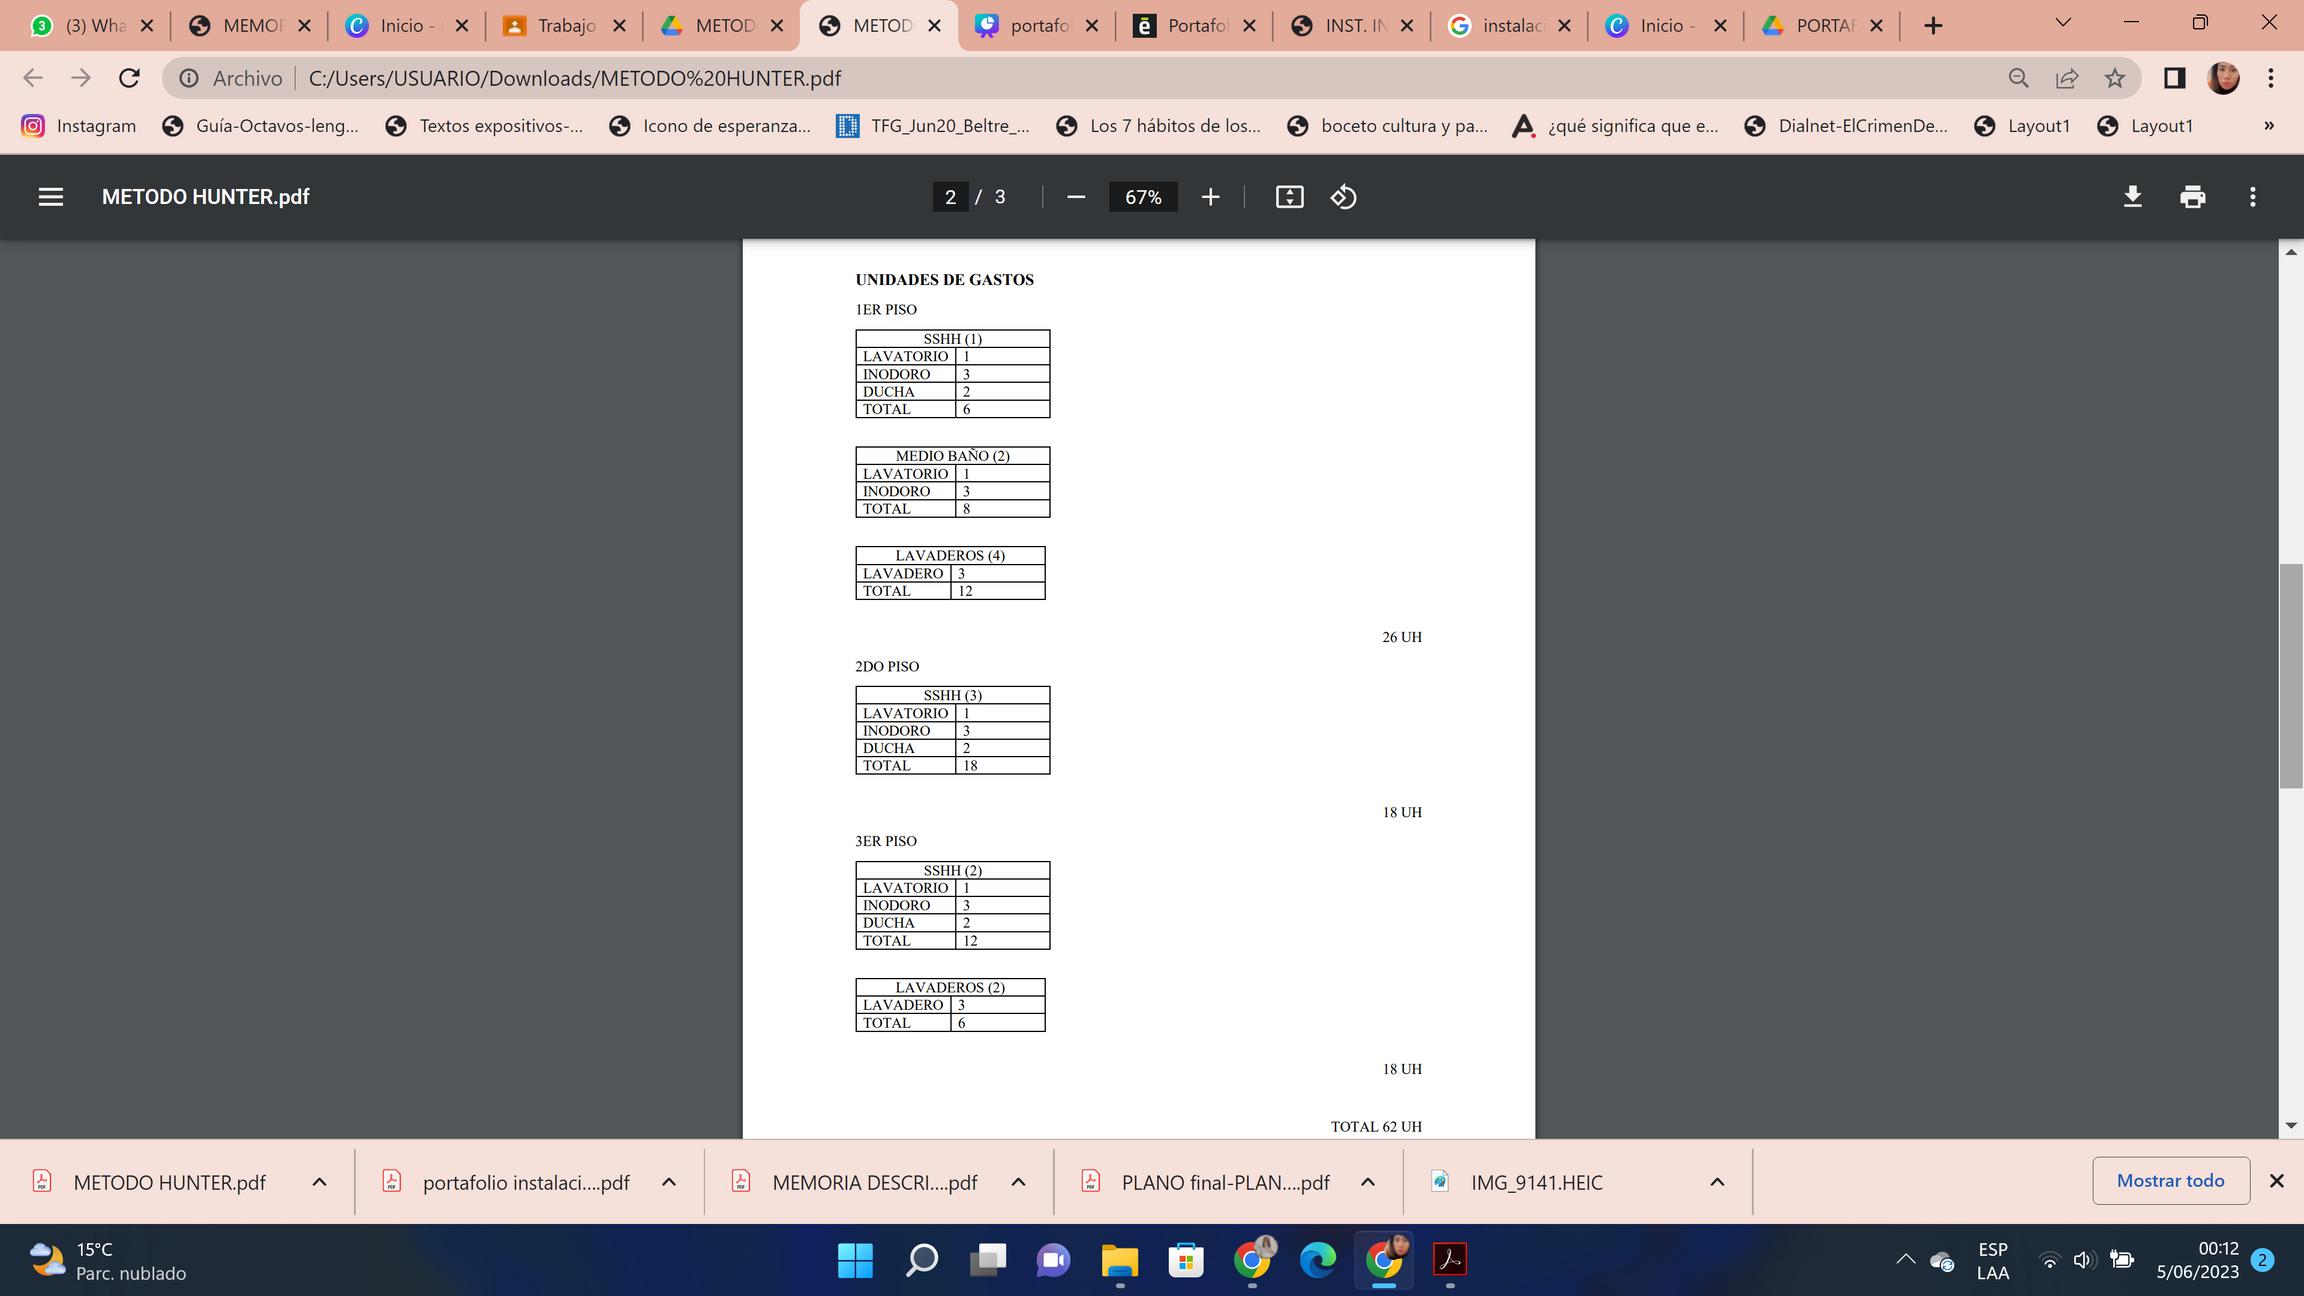Rotate the PDF counterclockwise
The height and width of the screenshot is (1296, 2304).
pos(1343,197)
